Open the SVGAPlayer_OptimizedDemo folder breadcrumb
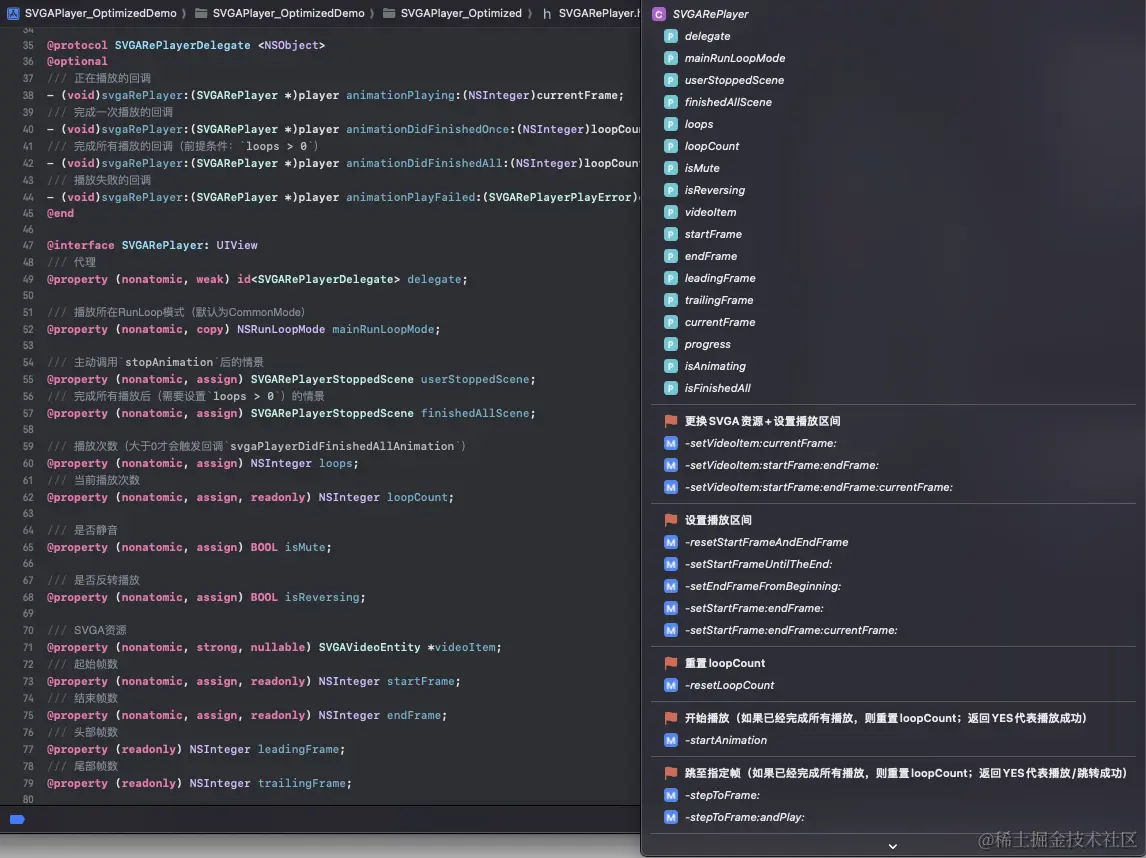 coord(289,12)
